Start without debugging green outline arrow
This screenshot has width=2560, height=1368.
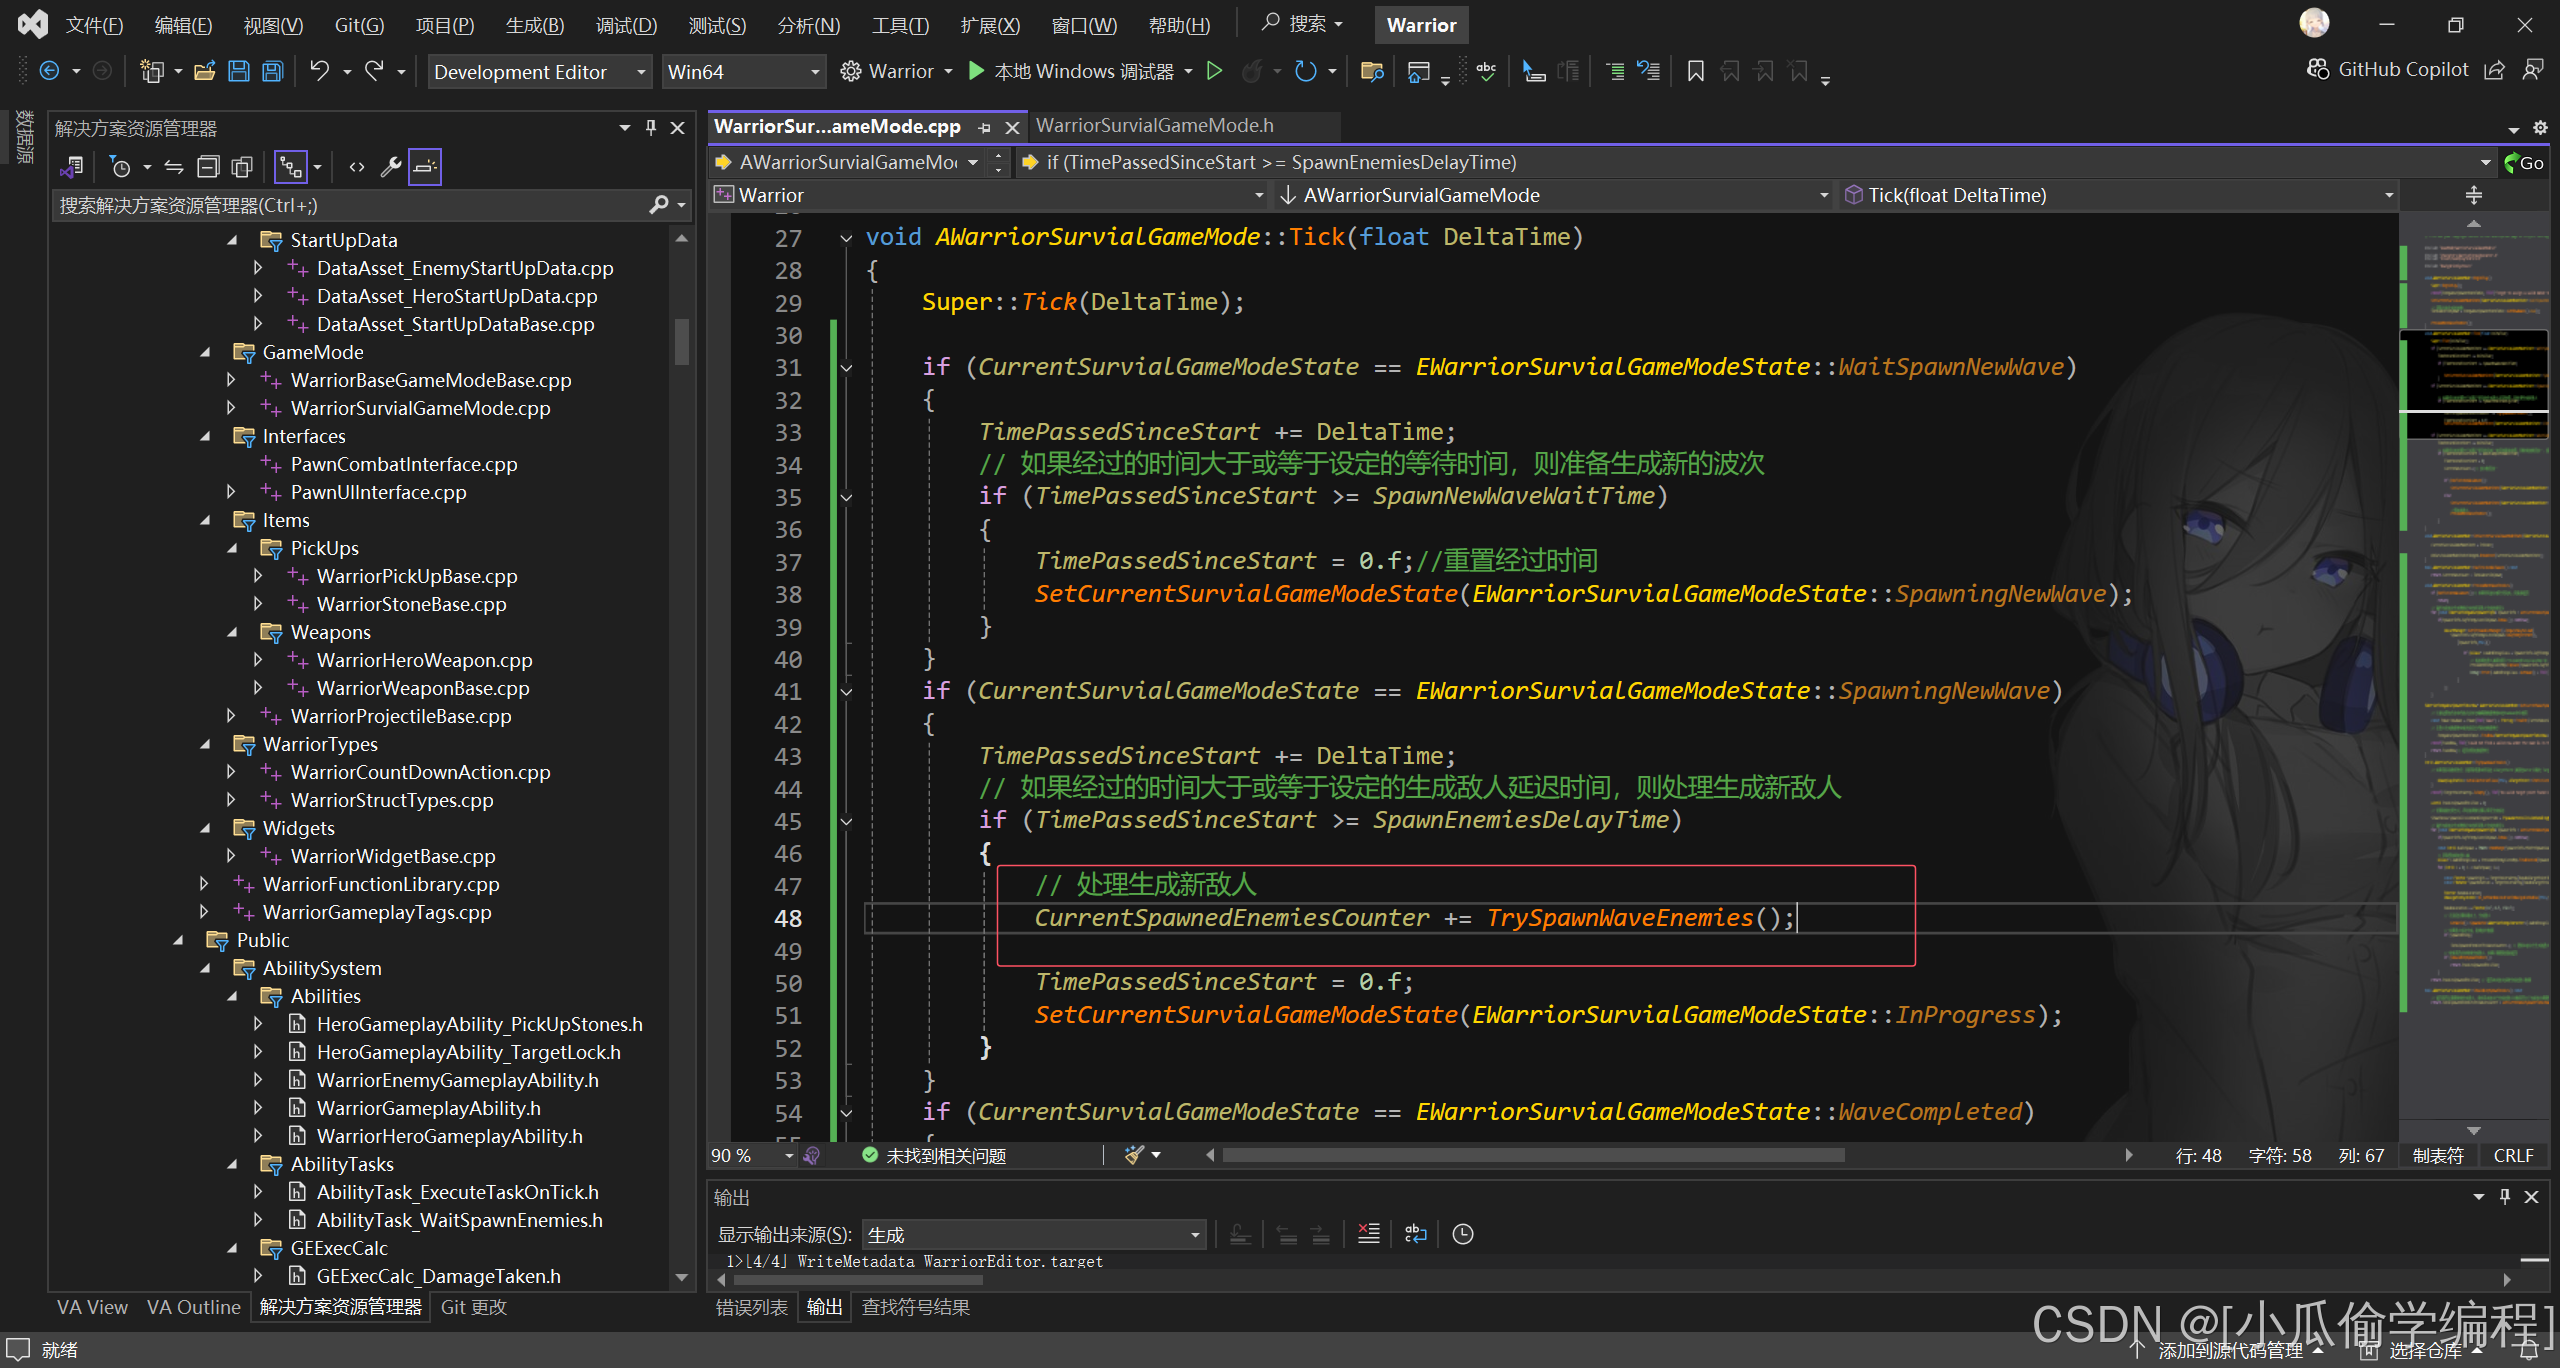[x=1214, y=71]
